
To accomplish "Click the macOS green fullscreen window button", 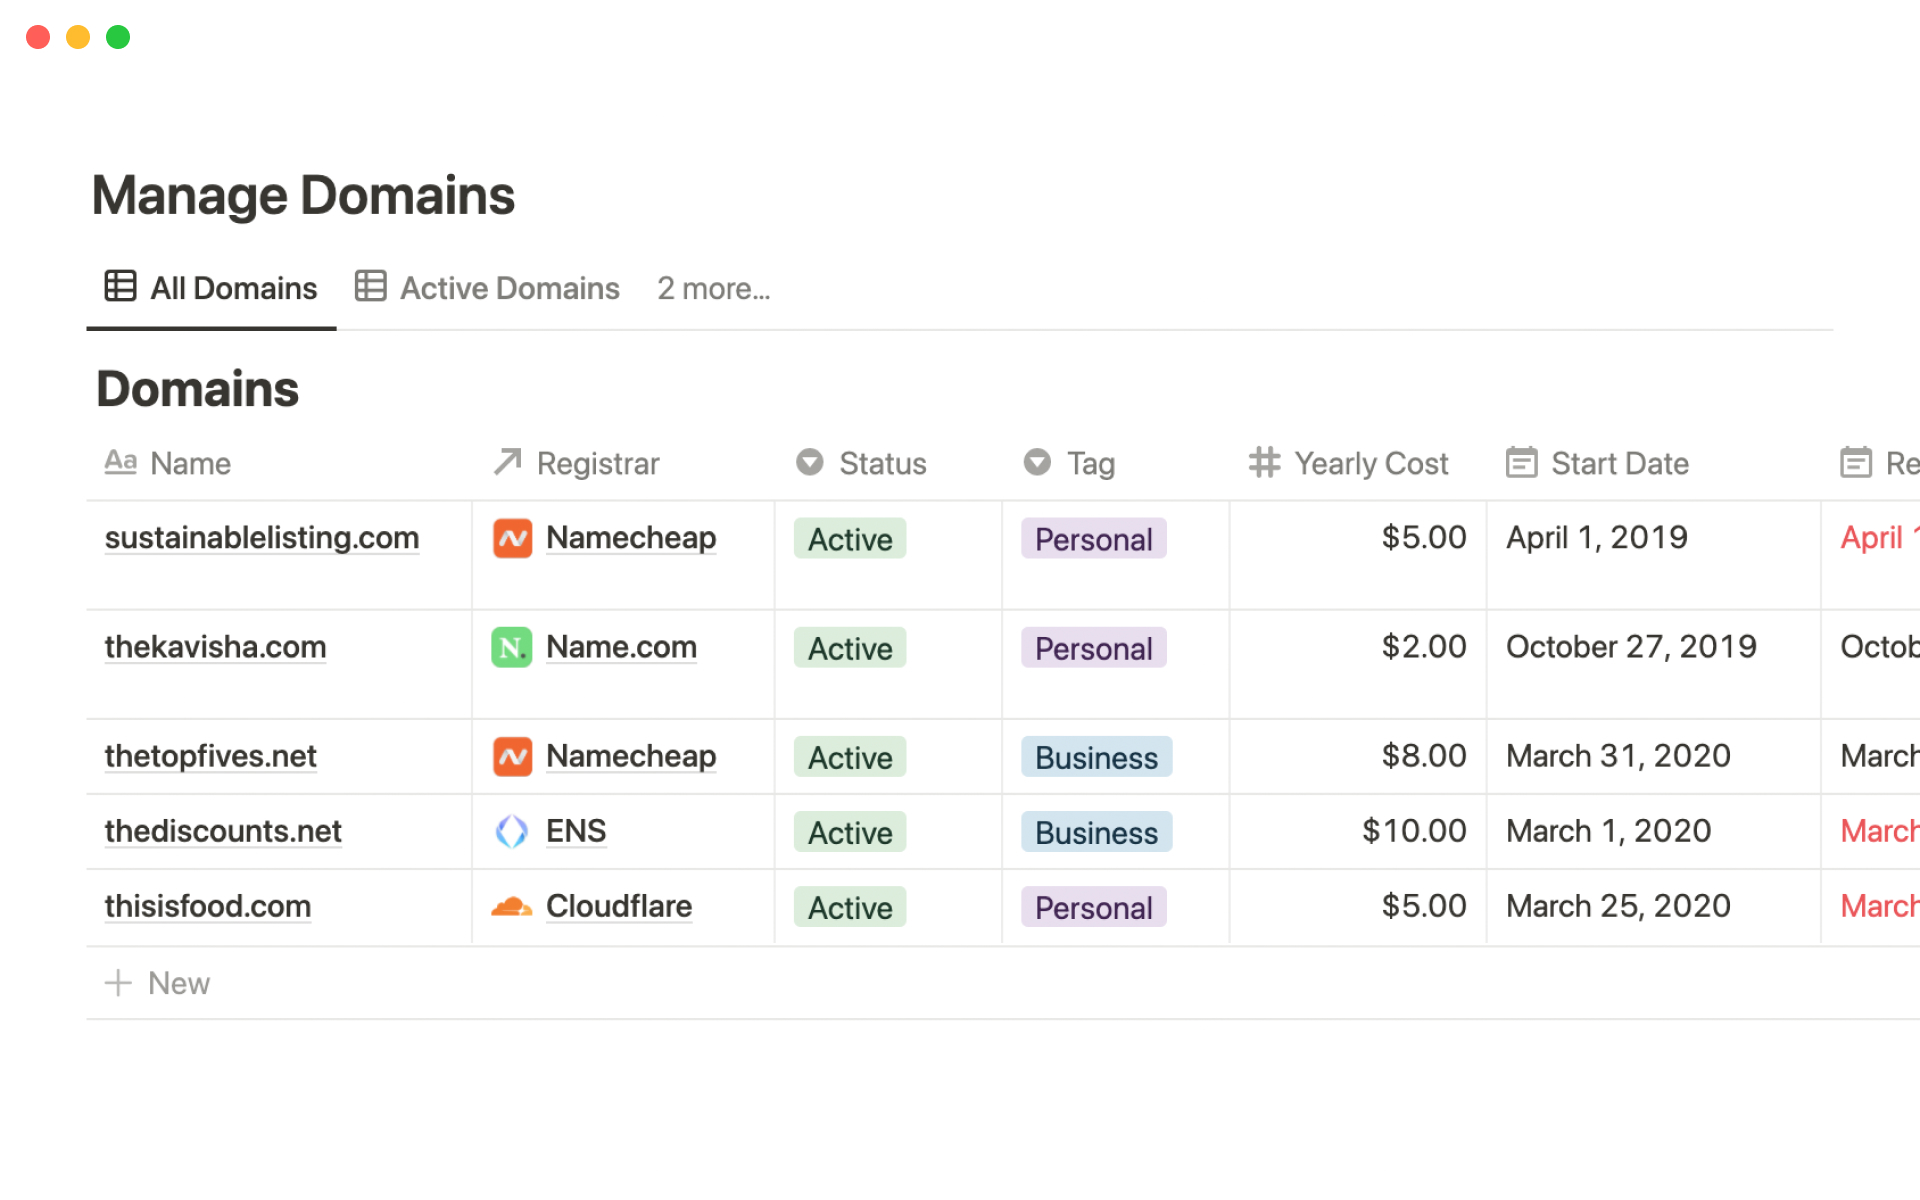I will pyautogui.click(x=118, y=37).
